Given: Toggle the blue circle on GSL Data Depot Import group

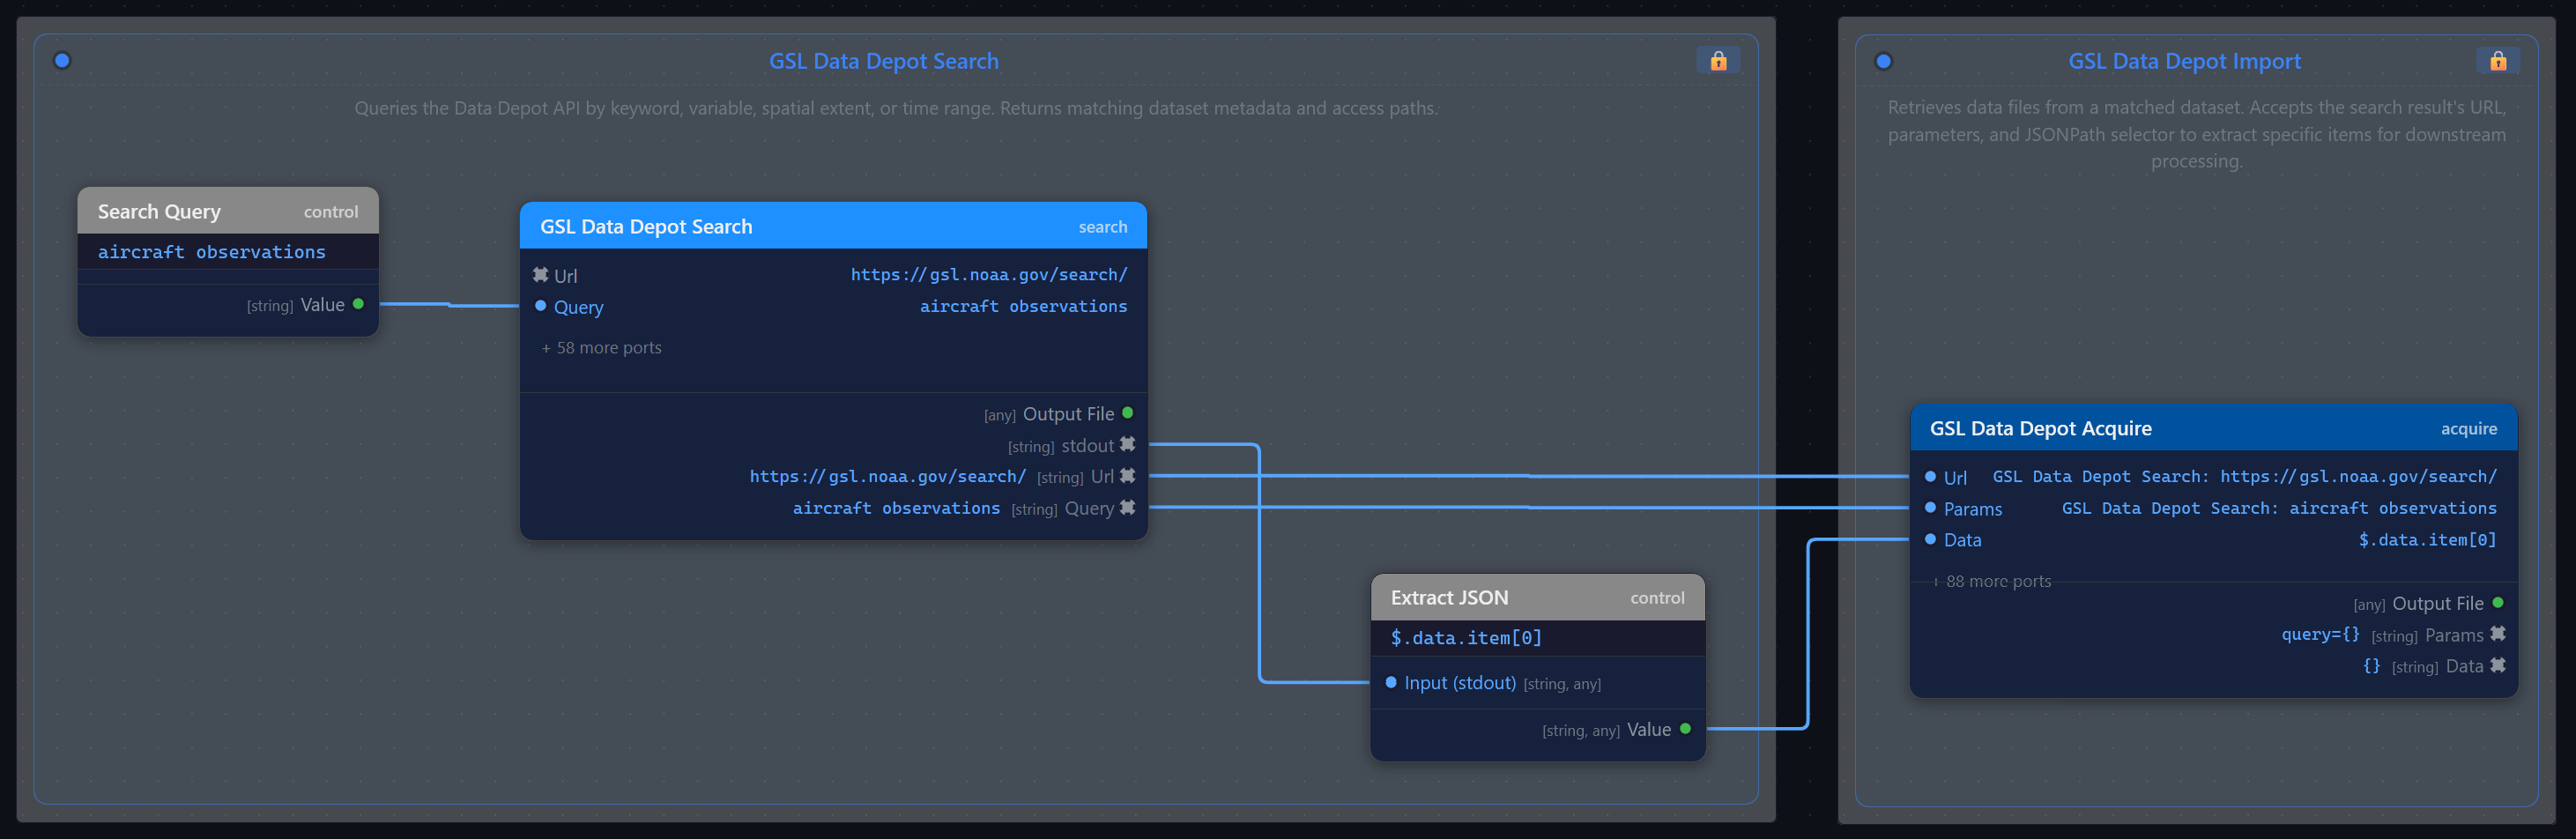Looking at the screenshot, I should [x=1883, y=61].
